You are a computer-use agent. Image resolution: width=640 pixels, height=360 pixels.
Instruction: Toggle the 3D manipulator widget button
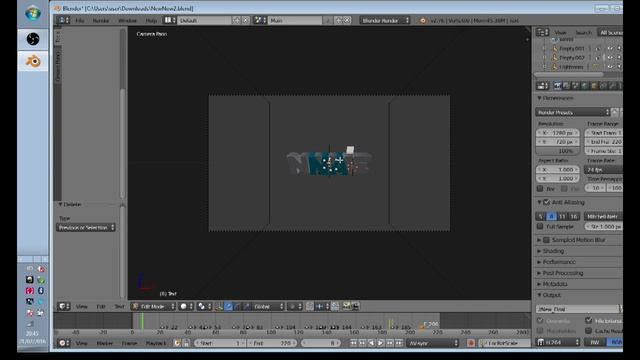pos(219,306)
